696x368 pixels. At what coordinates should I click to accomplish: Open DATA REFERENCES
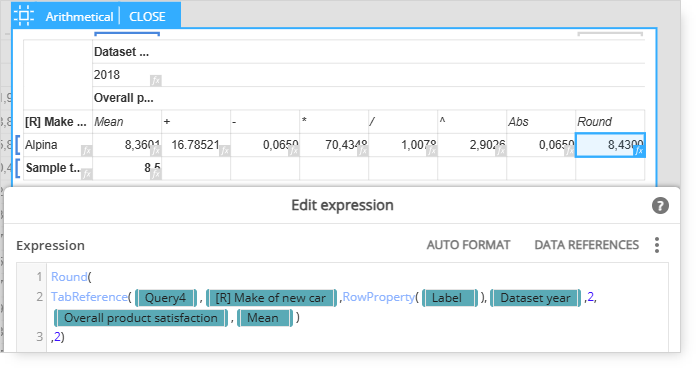(x=586, y=245)
